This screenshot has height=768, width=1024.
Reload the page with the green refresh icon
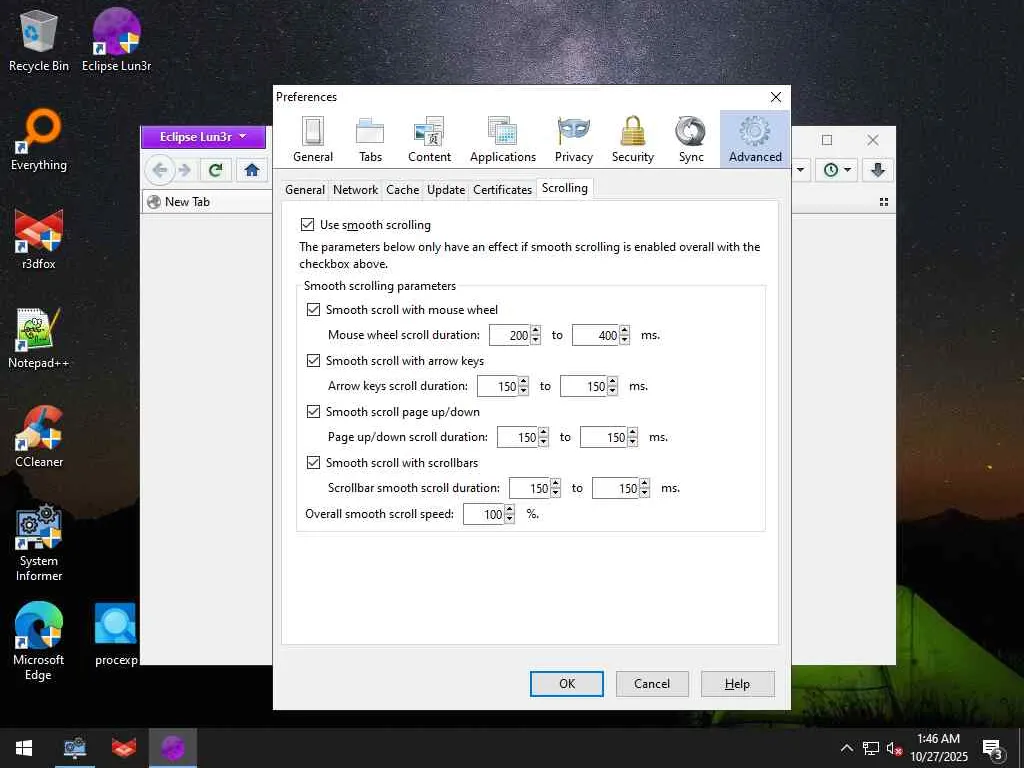pyautogui.click(x=216, y=170)
